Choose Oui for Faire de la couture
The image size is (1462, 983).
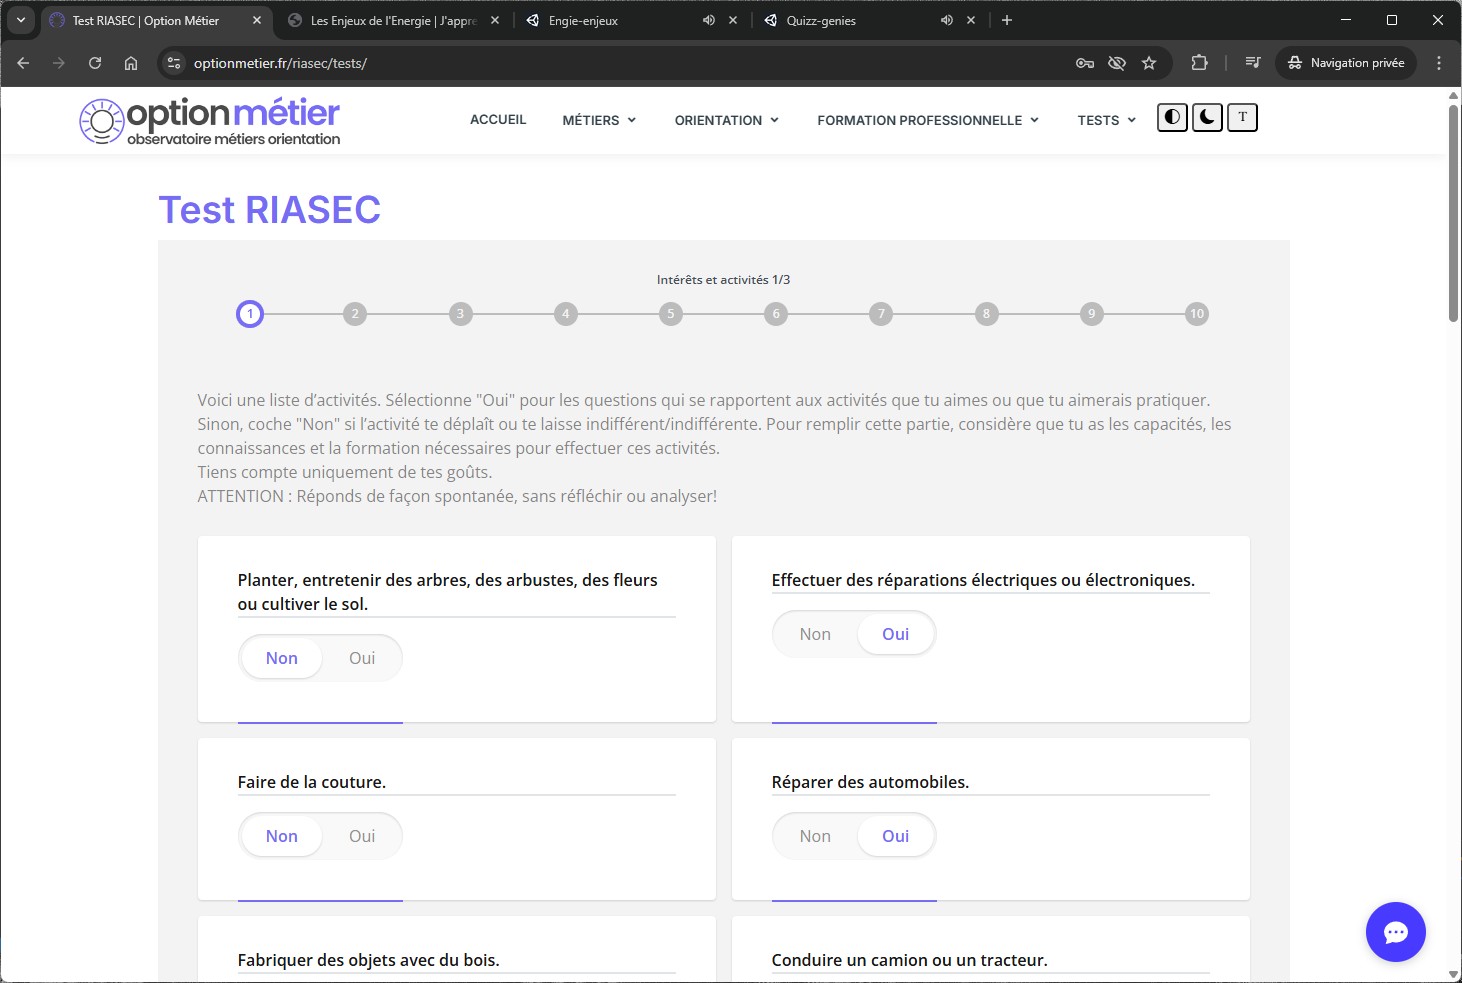pyautogui.click(x=361, y=836)
